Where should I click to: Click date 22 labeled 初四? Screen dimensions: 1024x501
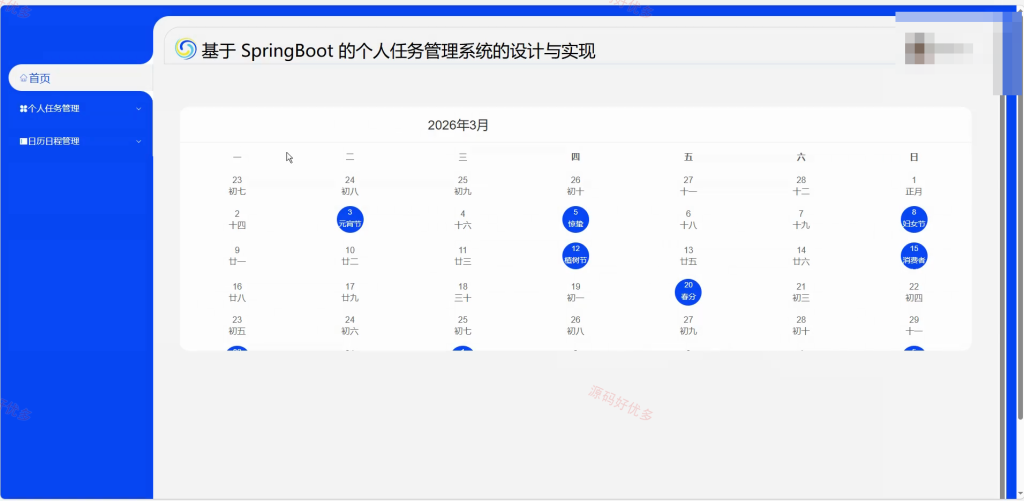coord(914,292)
